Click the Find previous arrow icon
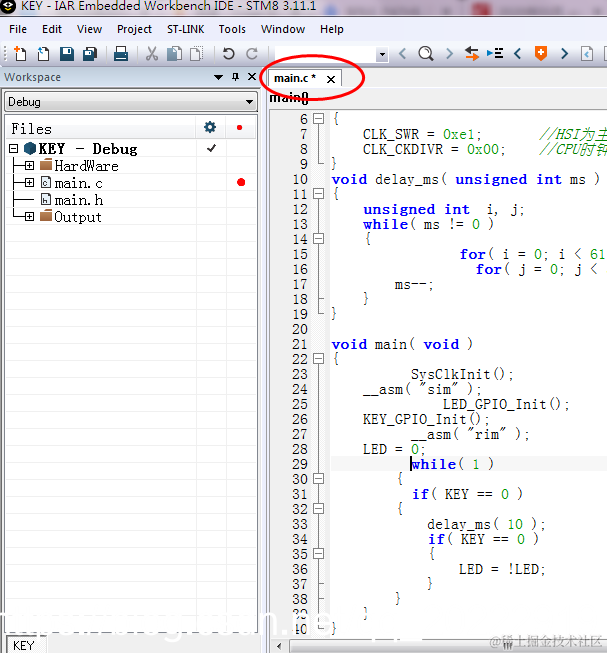This screenshot has height=653, width=607. tap(402, 54)
